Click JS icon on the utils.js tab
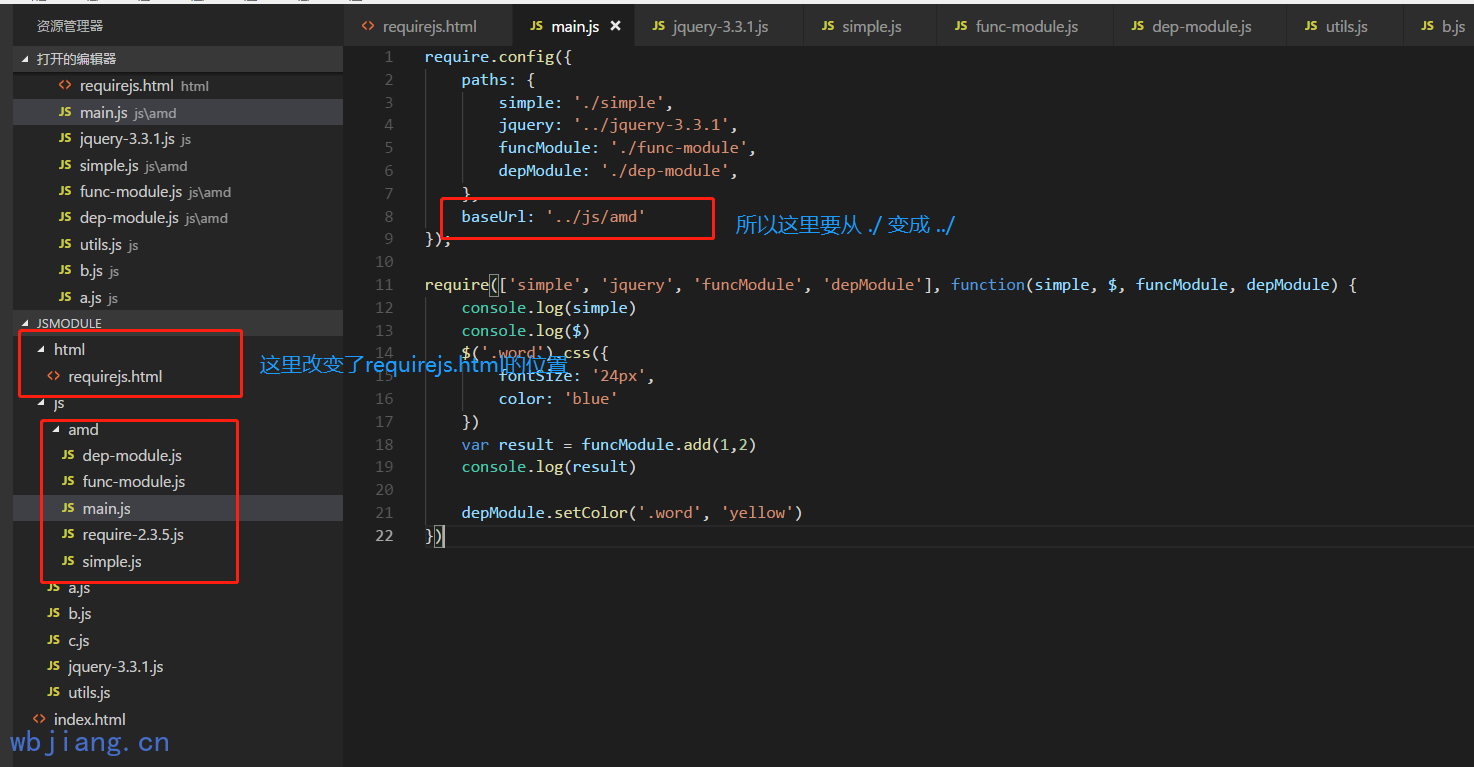The width and height of the screenshot is (1474, 767). (x=1311, y=27)
